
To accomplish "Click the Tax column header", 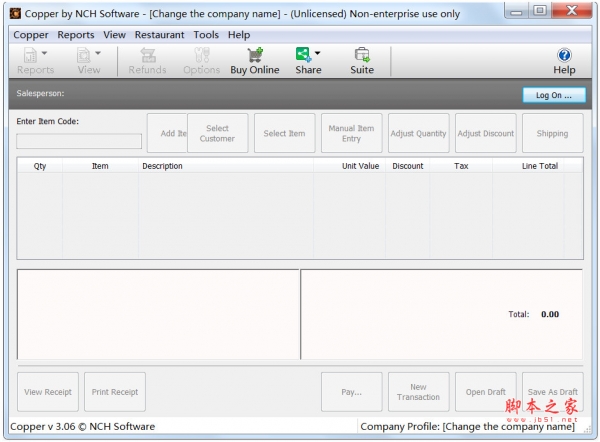I will pos(461,166).
